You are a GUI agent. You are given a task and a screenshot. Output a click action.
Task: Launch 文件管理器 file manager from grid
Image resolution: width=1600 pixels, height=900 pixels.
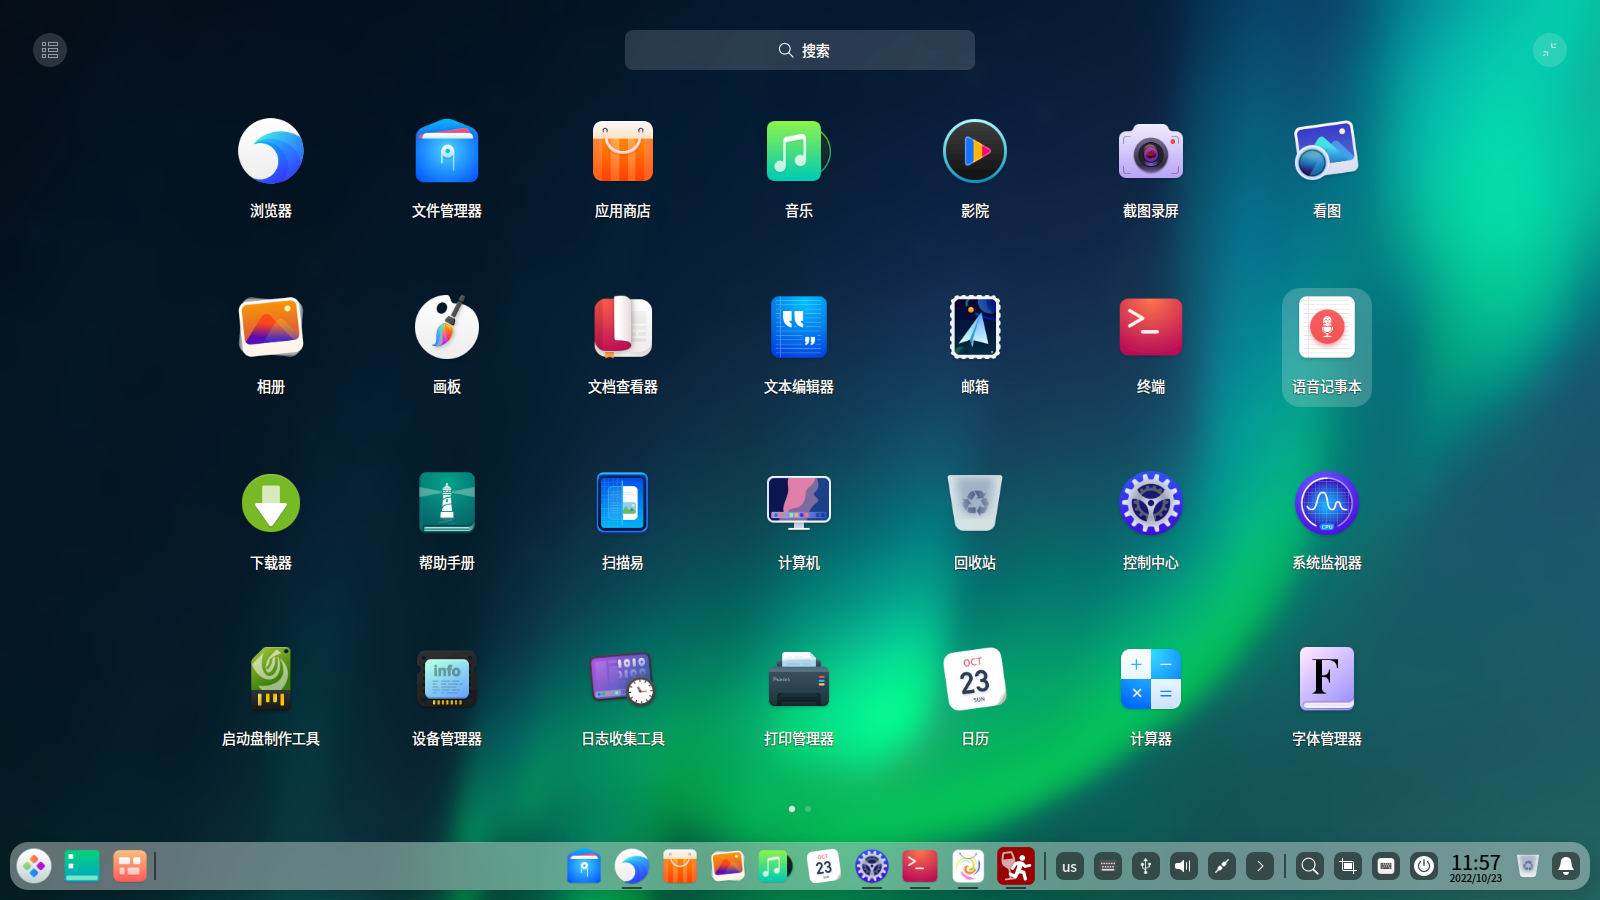click(x=447, y=151)
